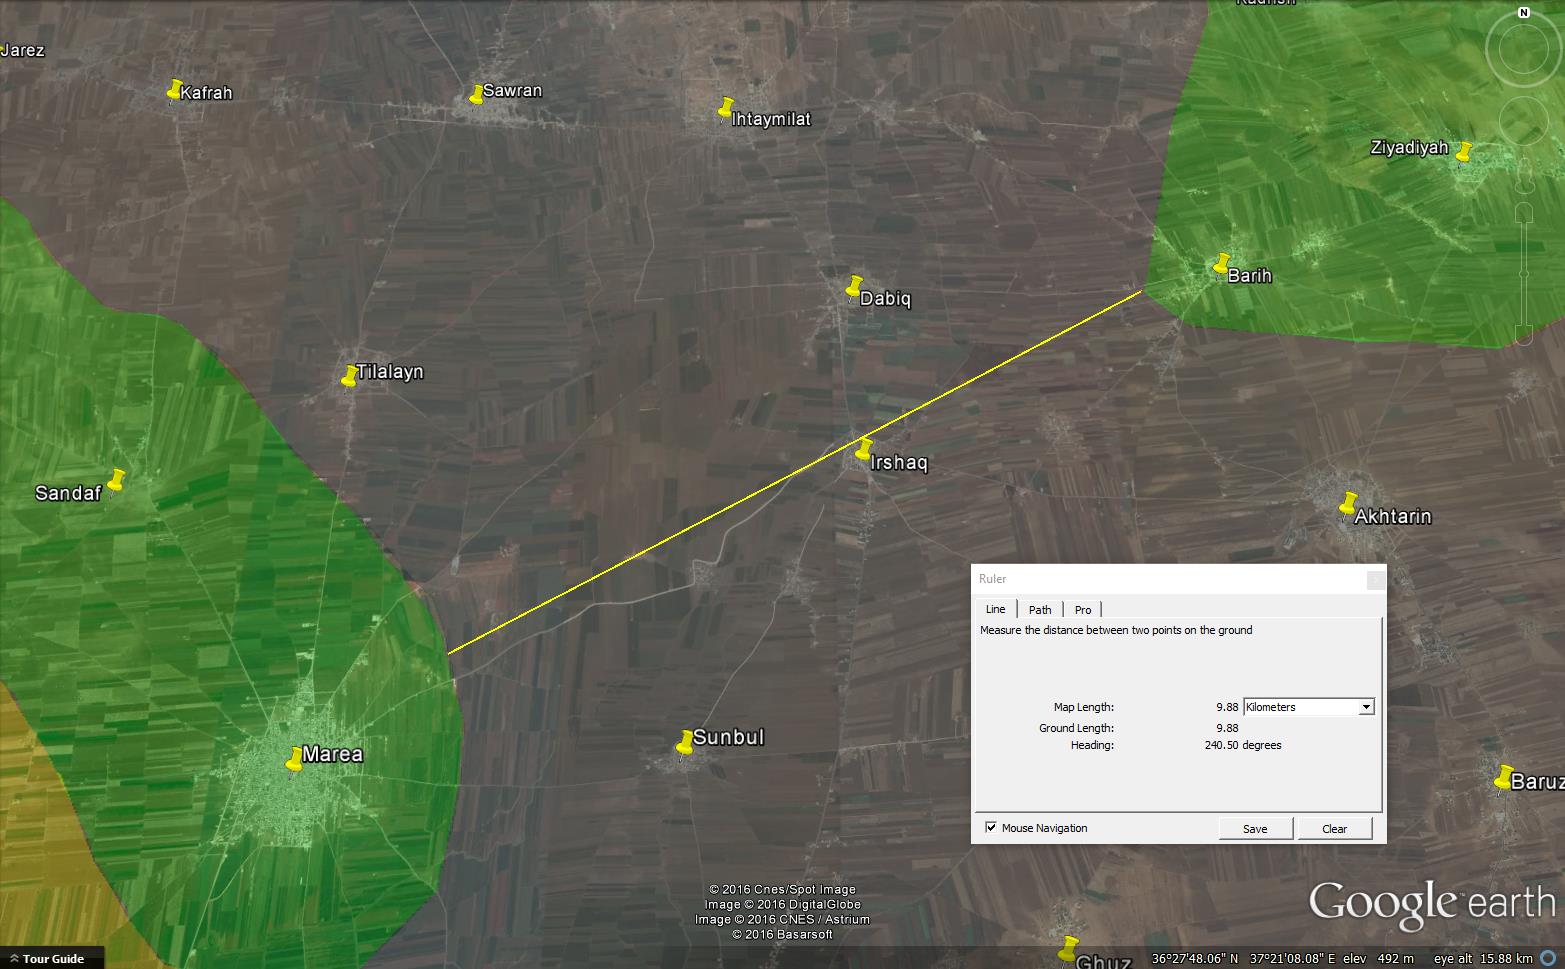The width and height of the screenshot is (1565, 969).
Task: Click the Sandaf place label
Action: pos(68,493)
